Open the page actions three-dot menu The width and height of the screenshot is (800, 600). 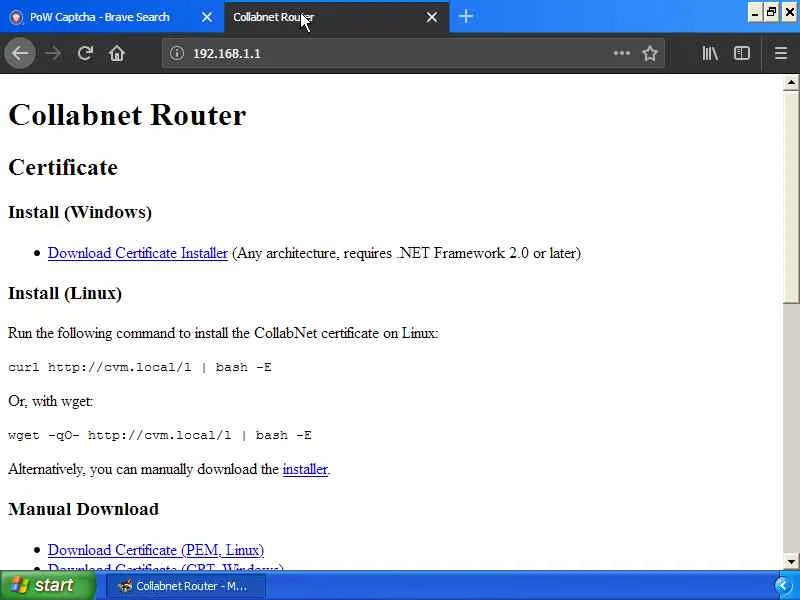[621, 53]
